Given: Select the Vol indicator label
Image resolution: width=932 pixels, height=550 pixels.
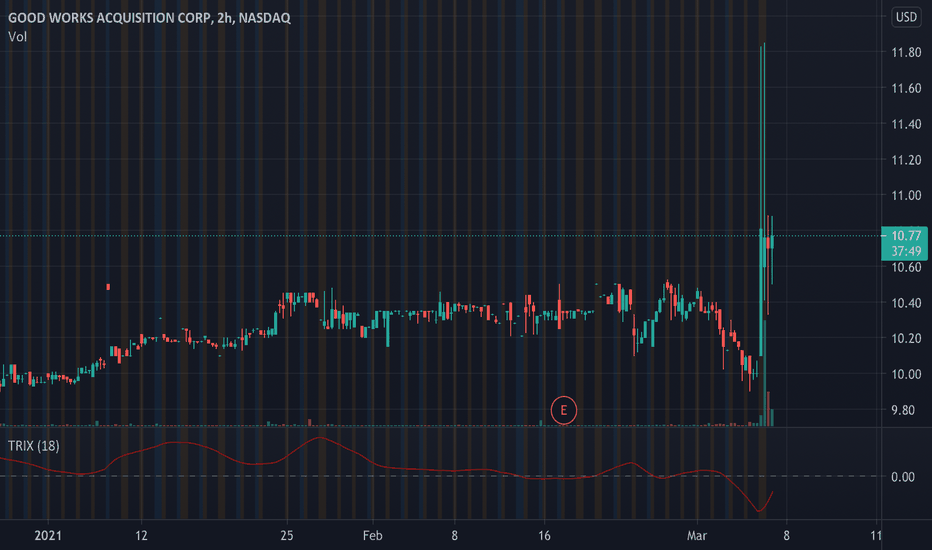Looking at the screenshot, I should coord(17,37).
